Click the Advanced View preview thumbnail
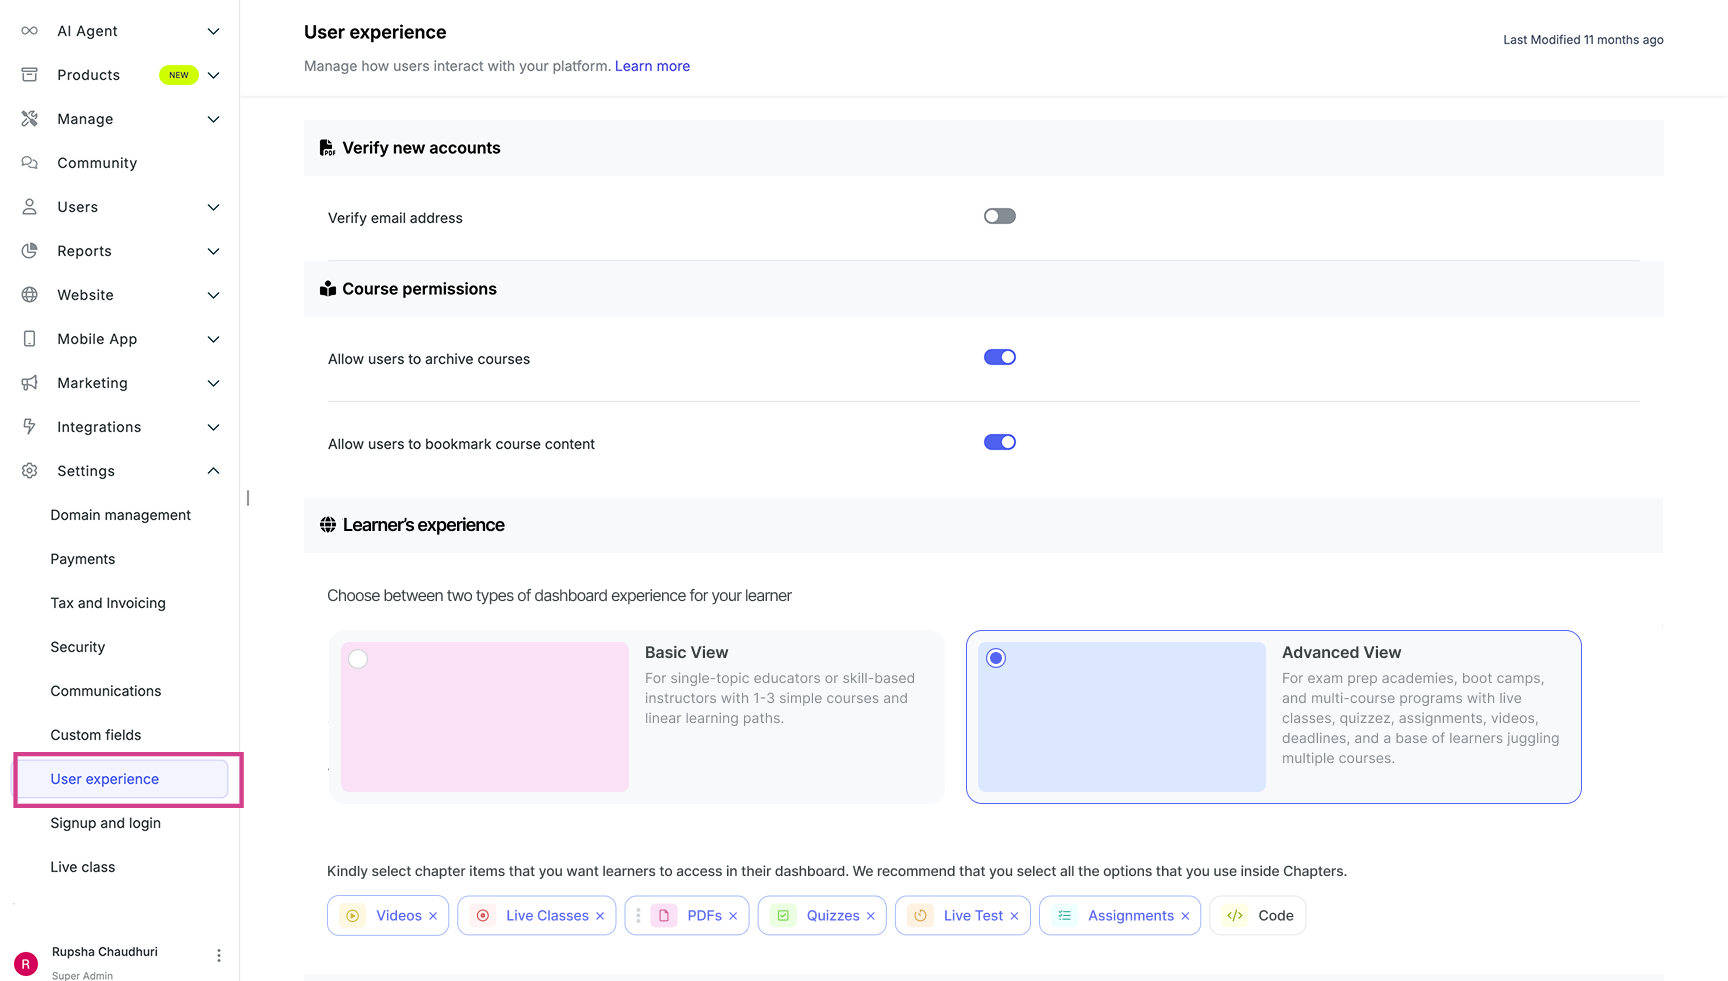Viewport: 1728px width, 981px height. click(x=1121, y=717)
